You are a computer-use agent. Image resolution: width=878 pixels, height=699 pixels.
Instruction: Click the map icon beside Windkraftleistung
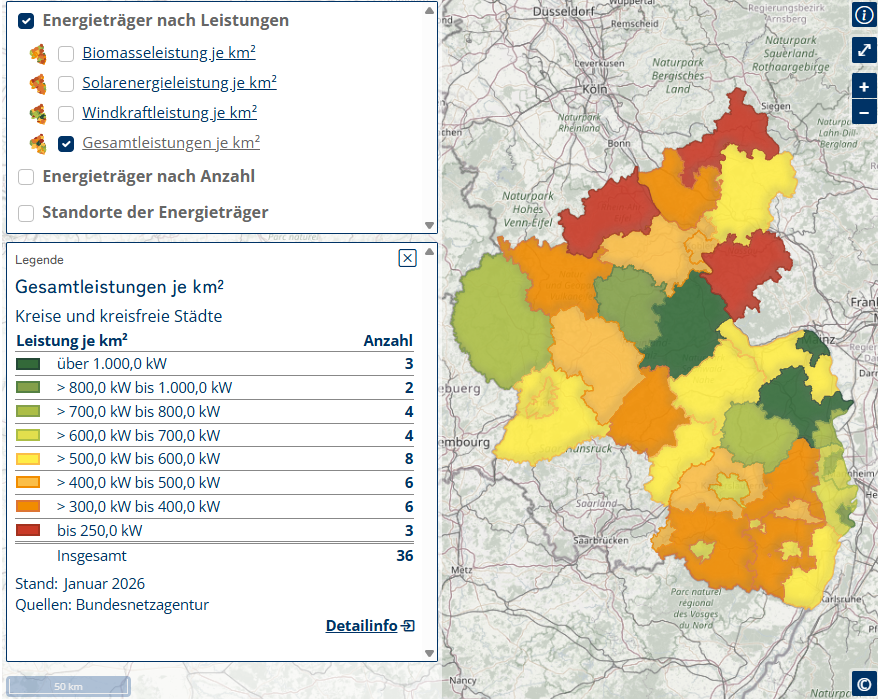[38, 113]
